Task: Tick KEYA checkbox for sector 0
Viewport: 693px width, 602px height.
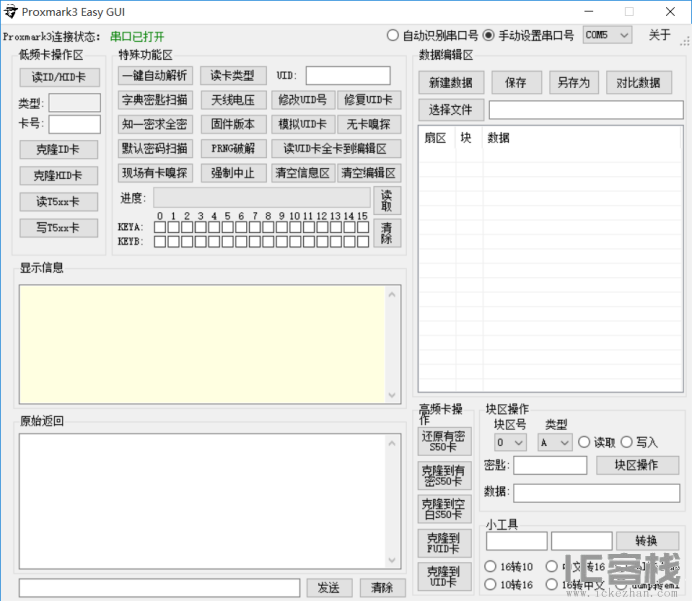Action: coord(160,227)
